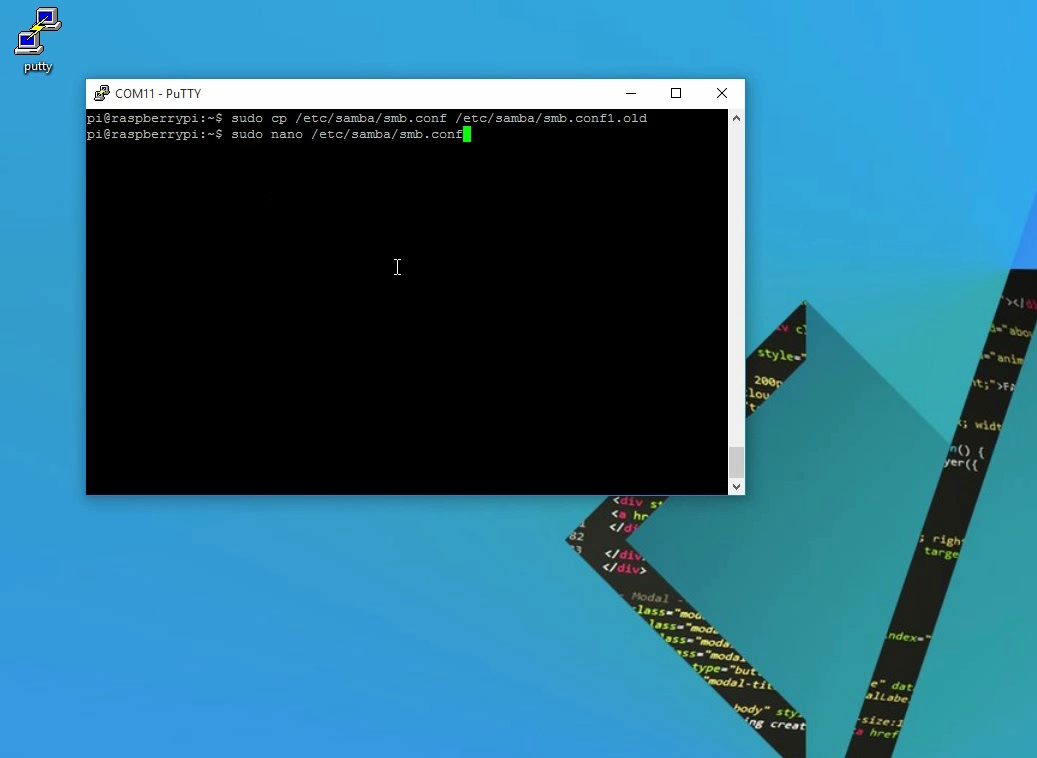Minimize the PuTTY window
This screenshot has height=758, width=1037.
[631, 93]
